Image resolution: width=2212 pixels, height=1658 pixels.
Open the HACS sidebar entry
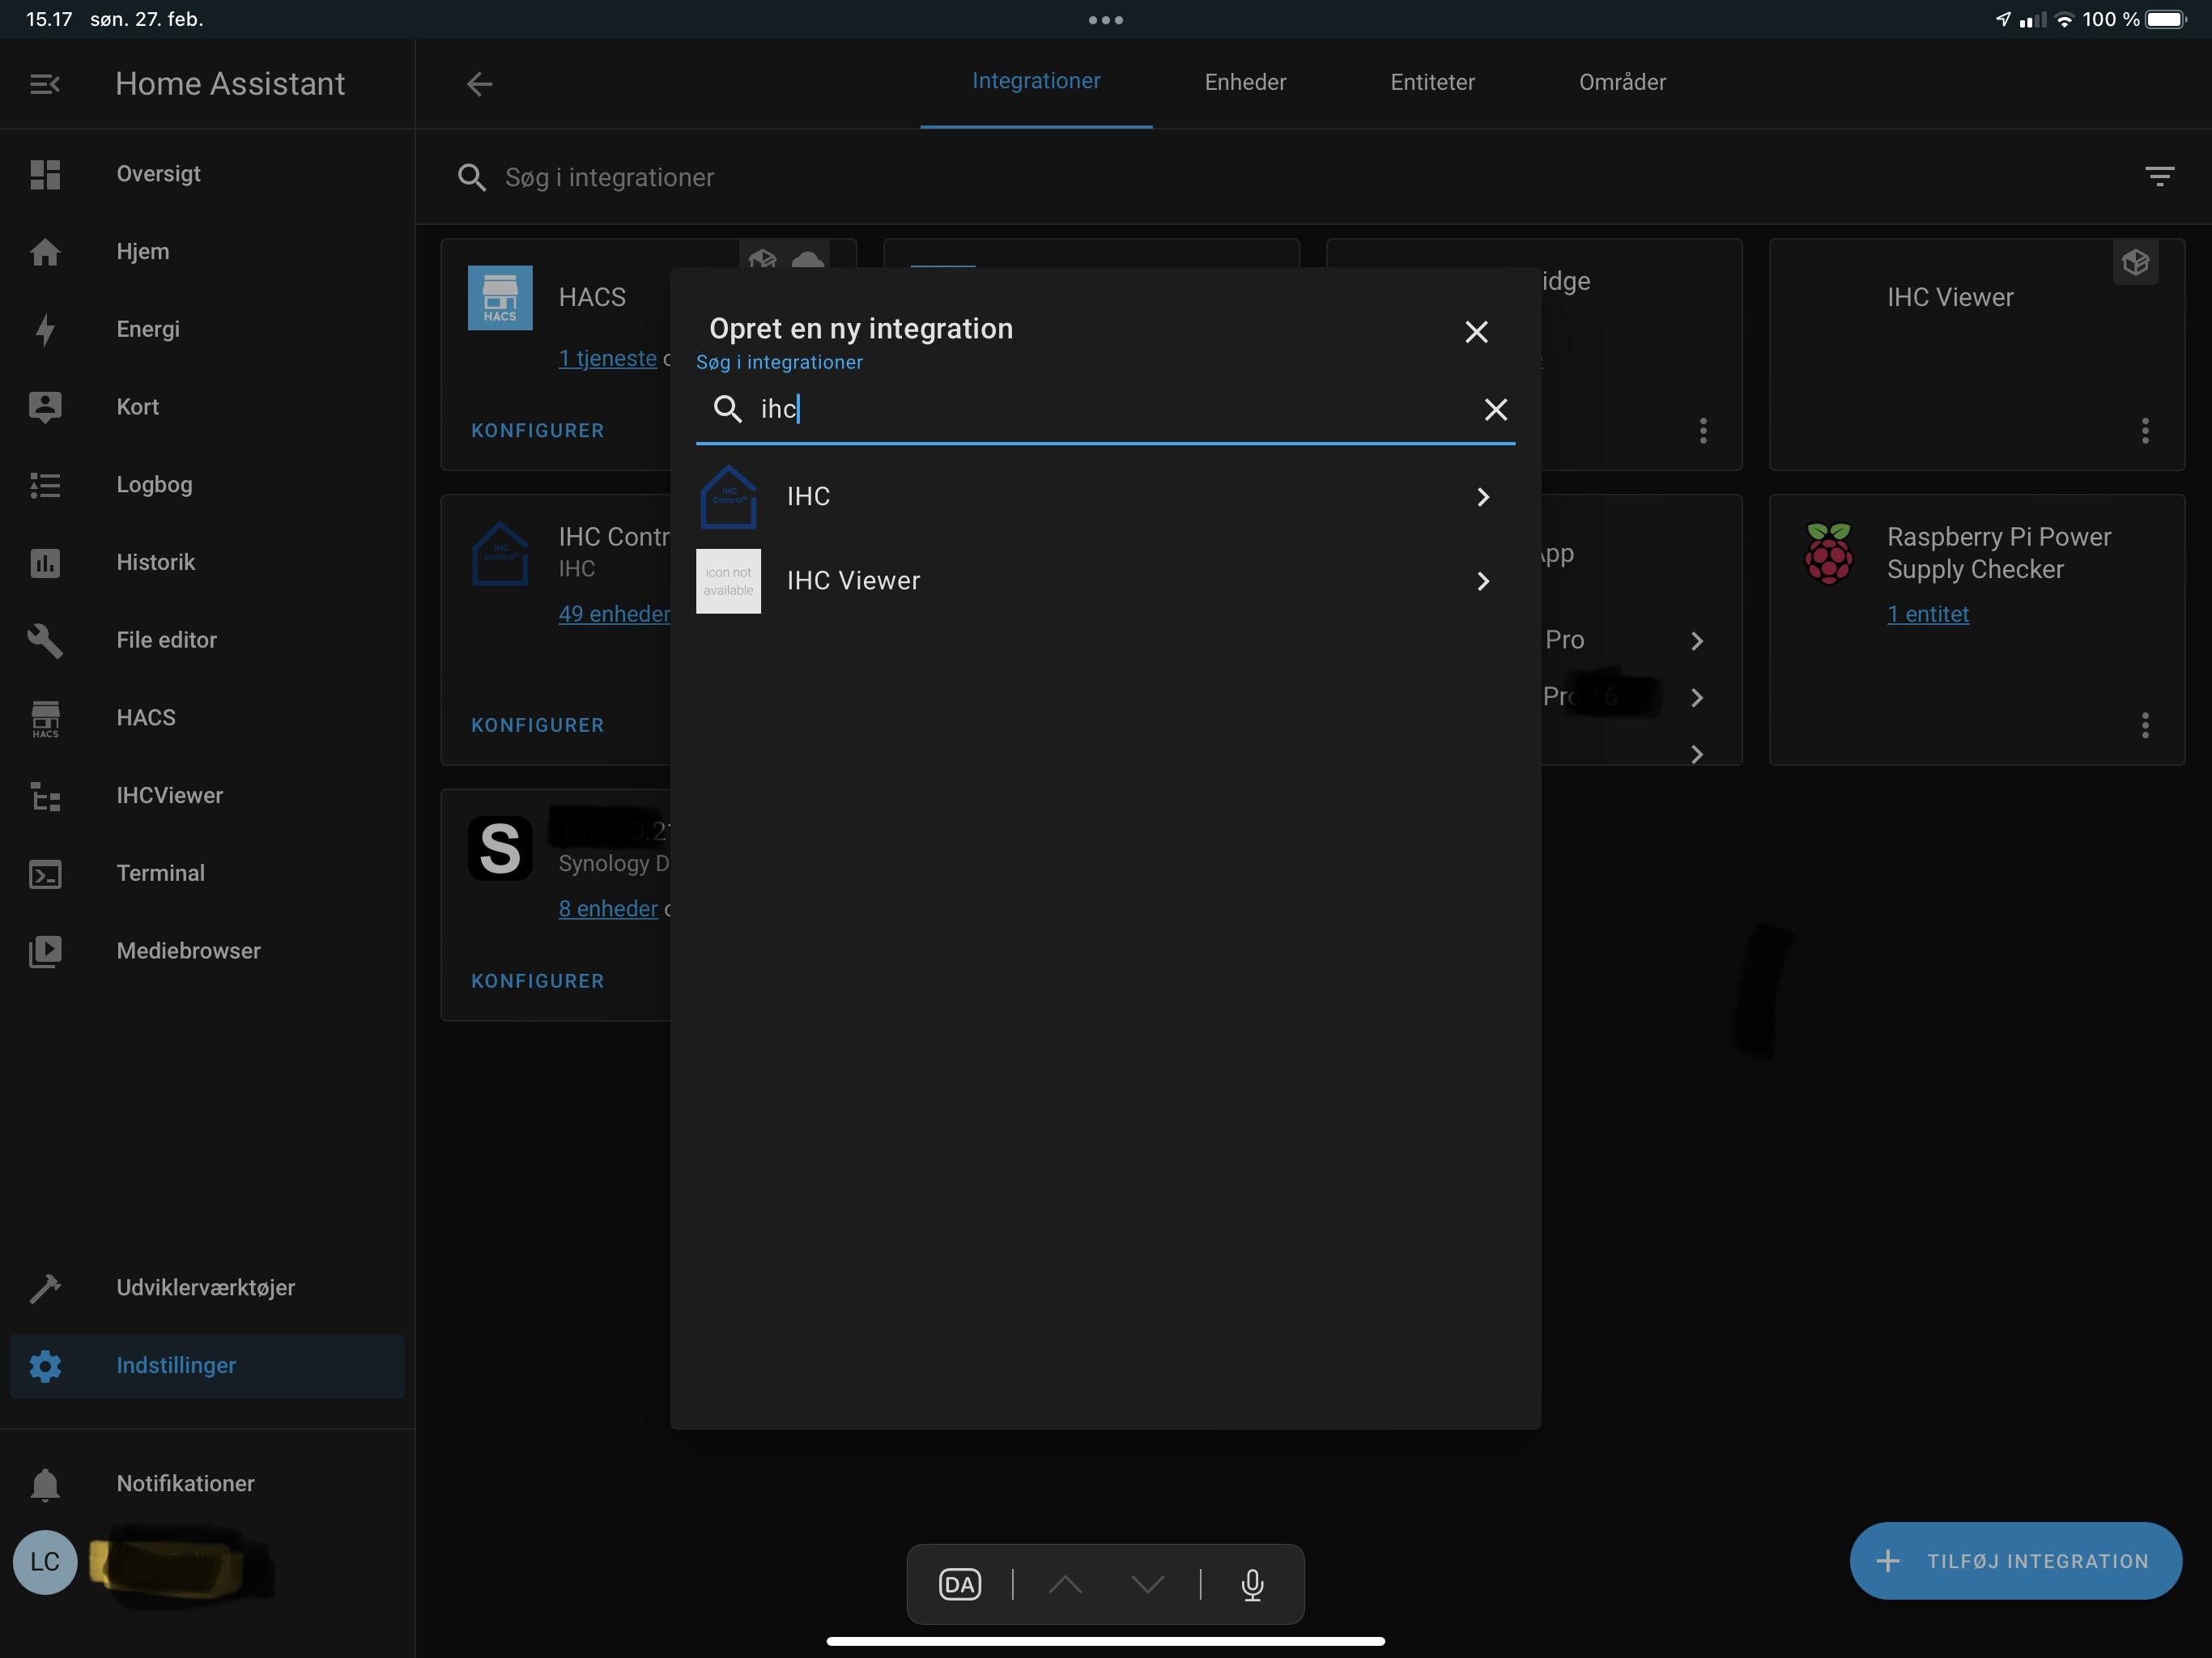pyautogui.click(x=145, y=718)
